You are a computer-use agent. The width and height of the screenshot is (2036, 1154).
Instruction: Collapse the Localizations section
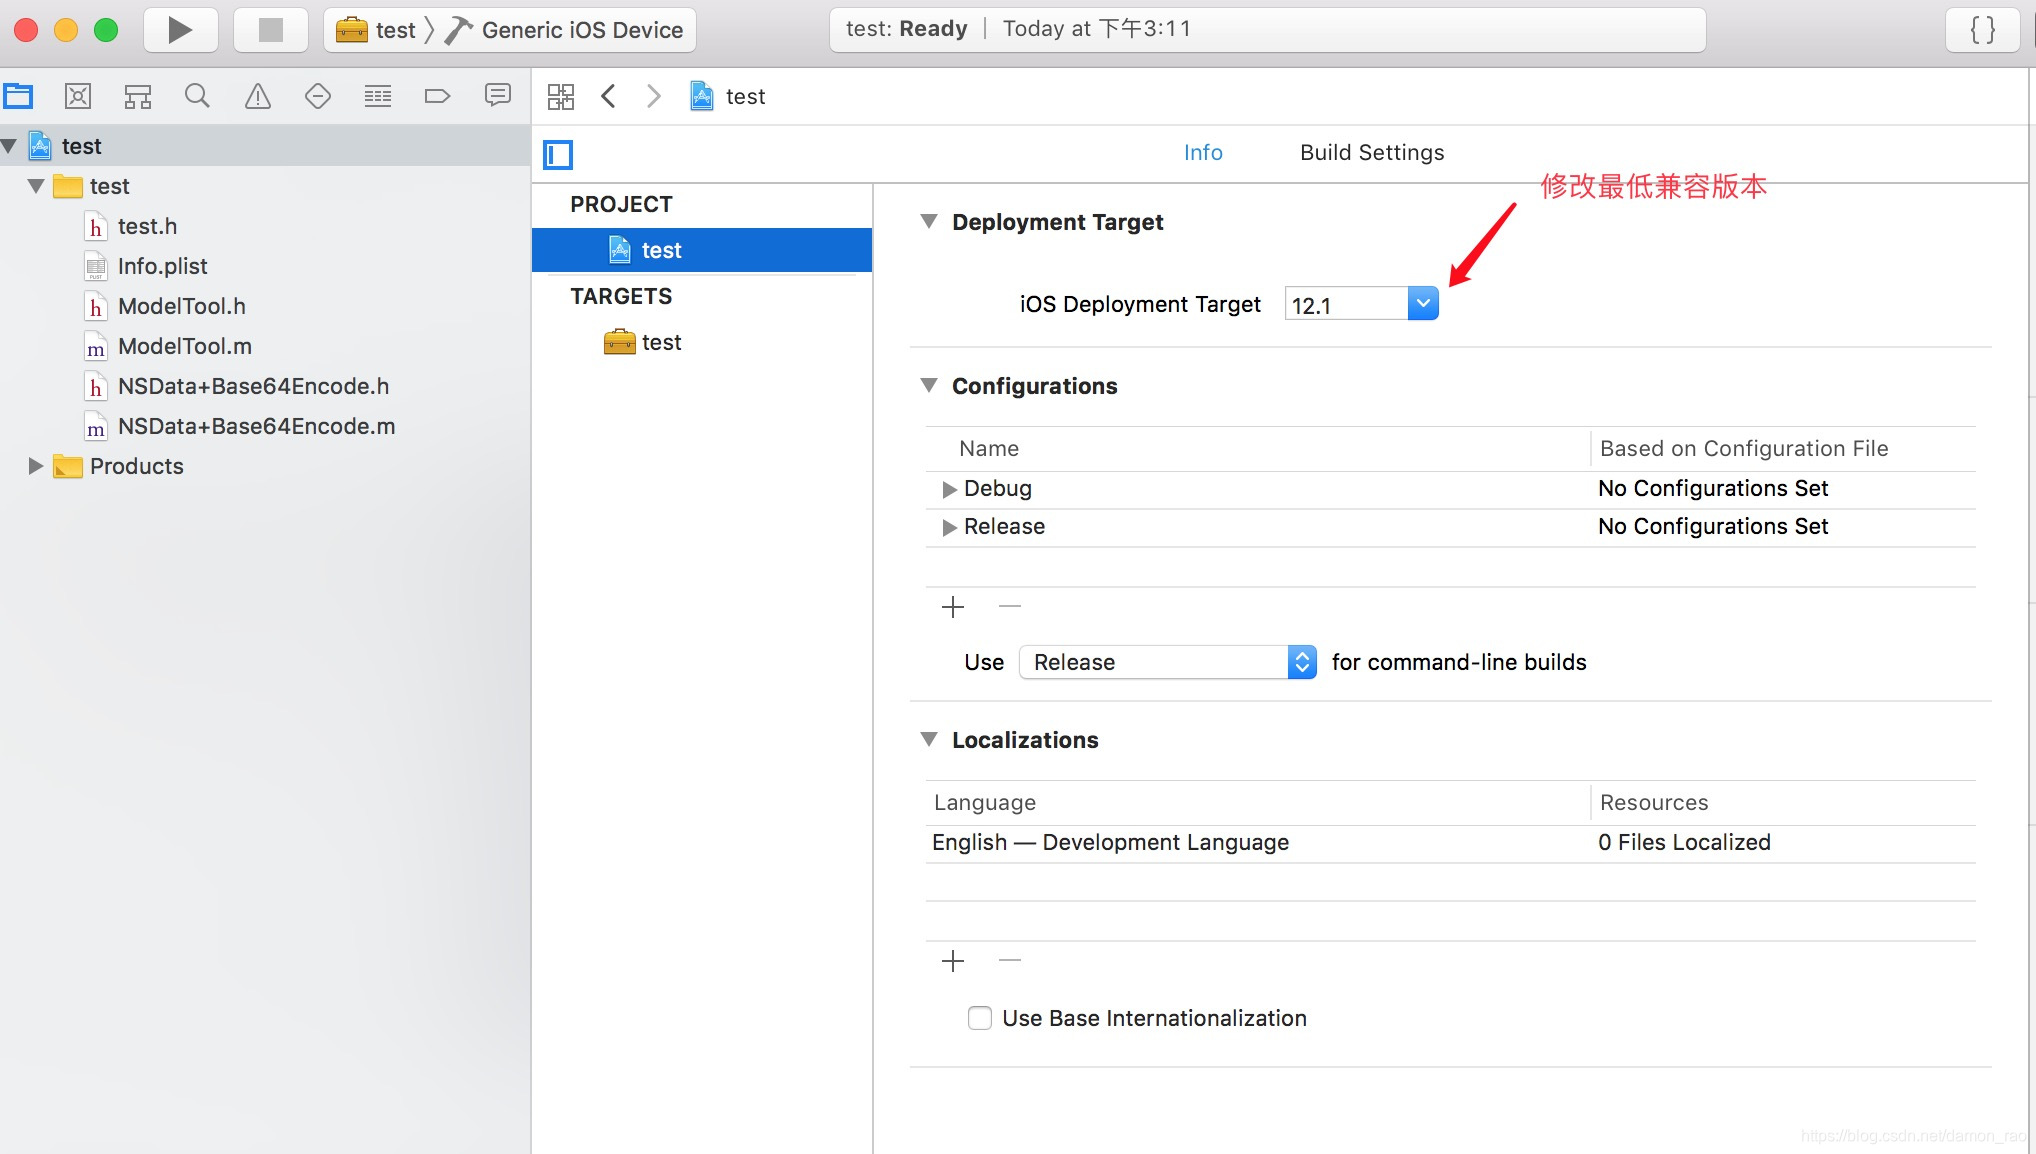coord(929,739)
